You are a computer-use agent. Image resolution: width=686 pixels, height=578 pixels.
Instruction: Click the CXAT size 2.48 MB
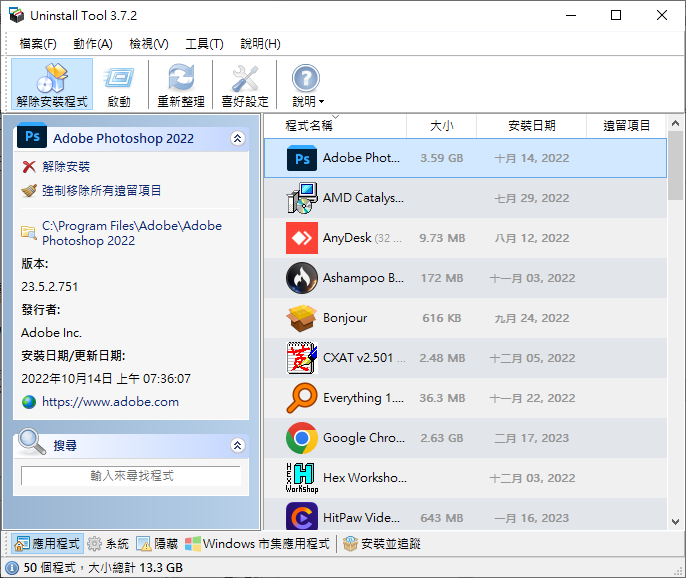click(x=442, y=358)
